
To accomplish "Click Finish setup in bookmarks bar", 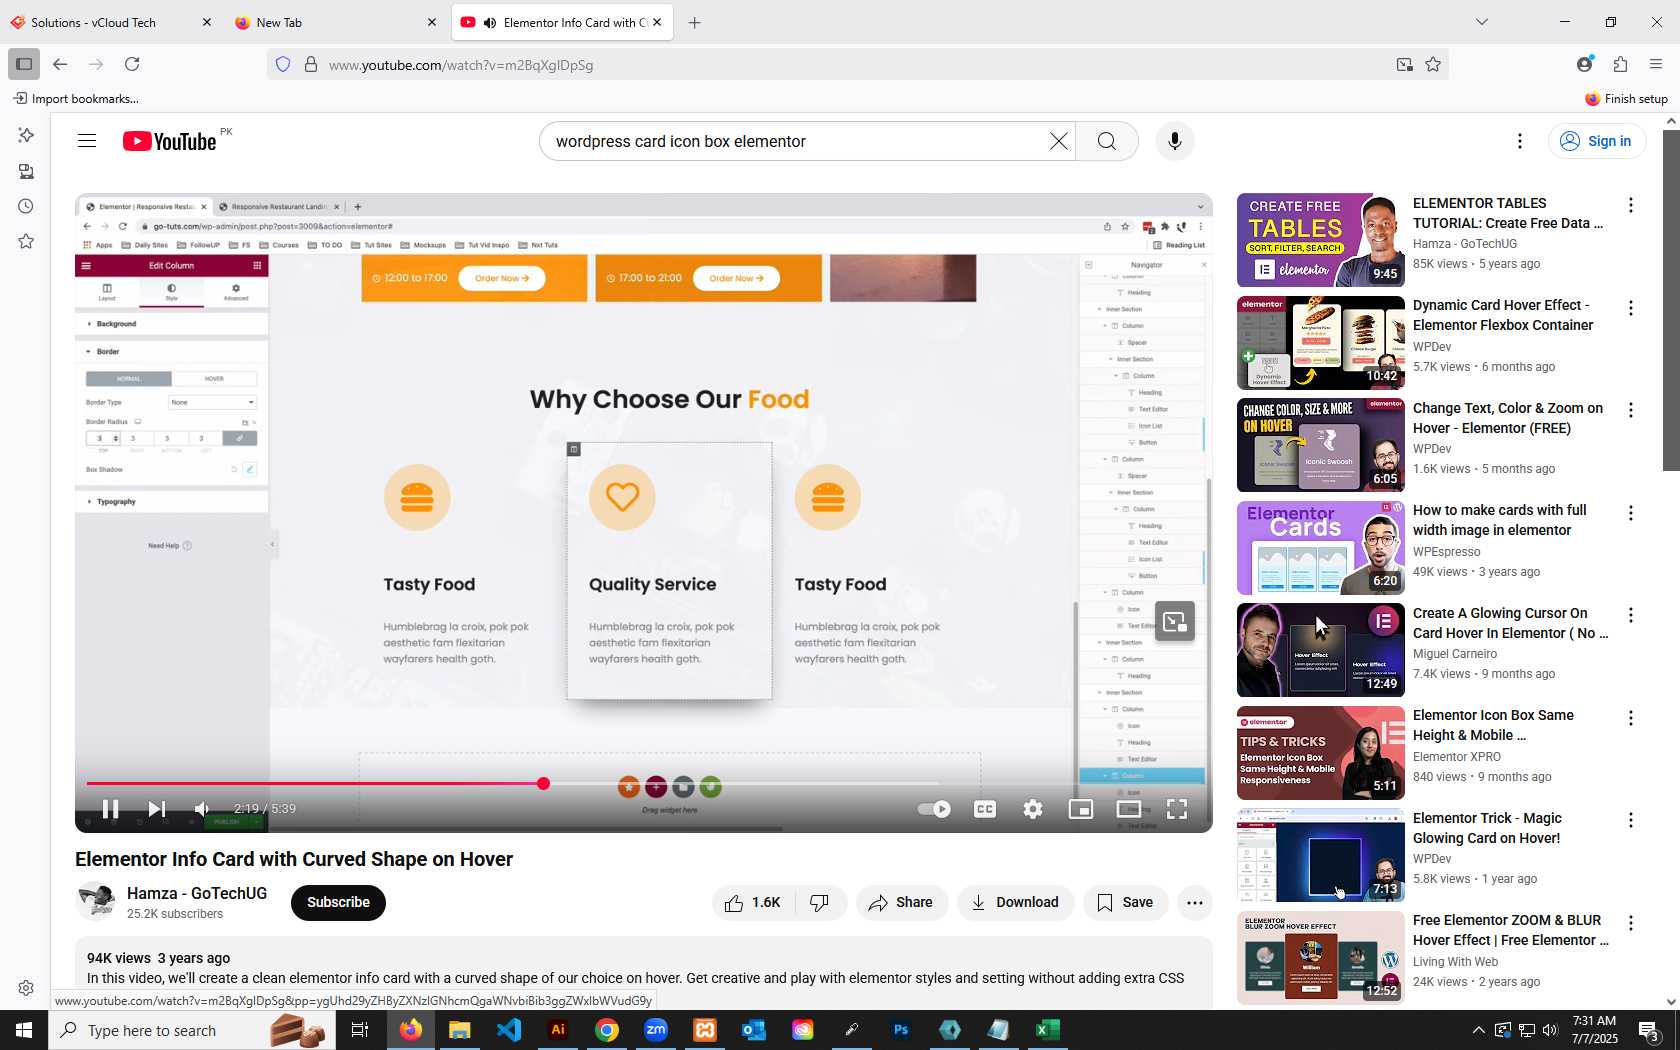I will point(1627,99).
